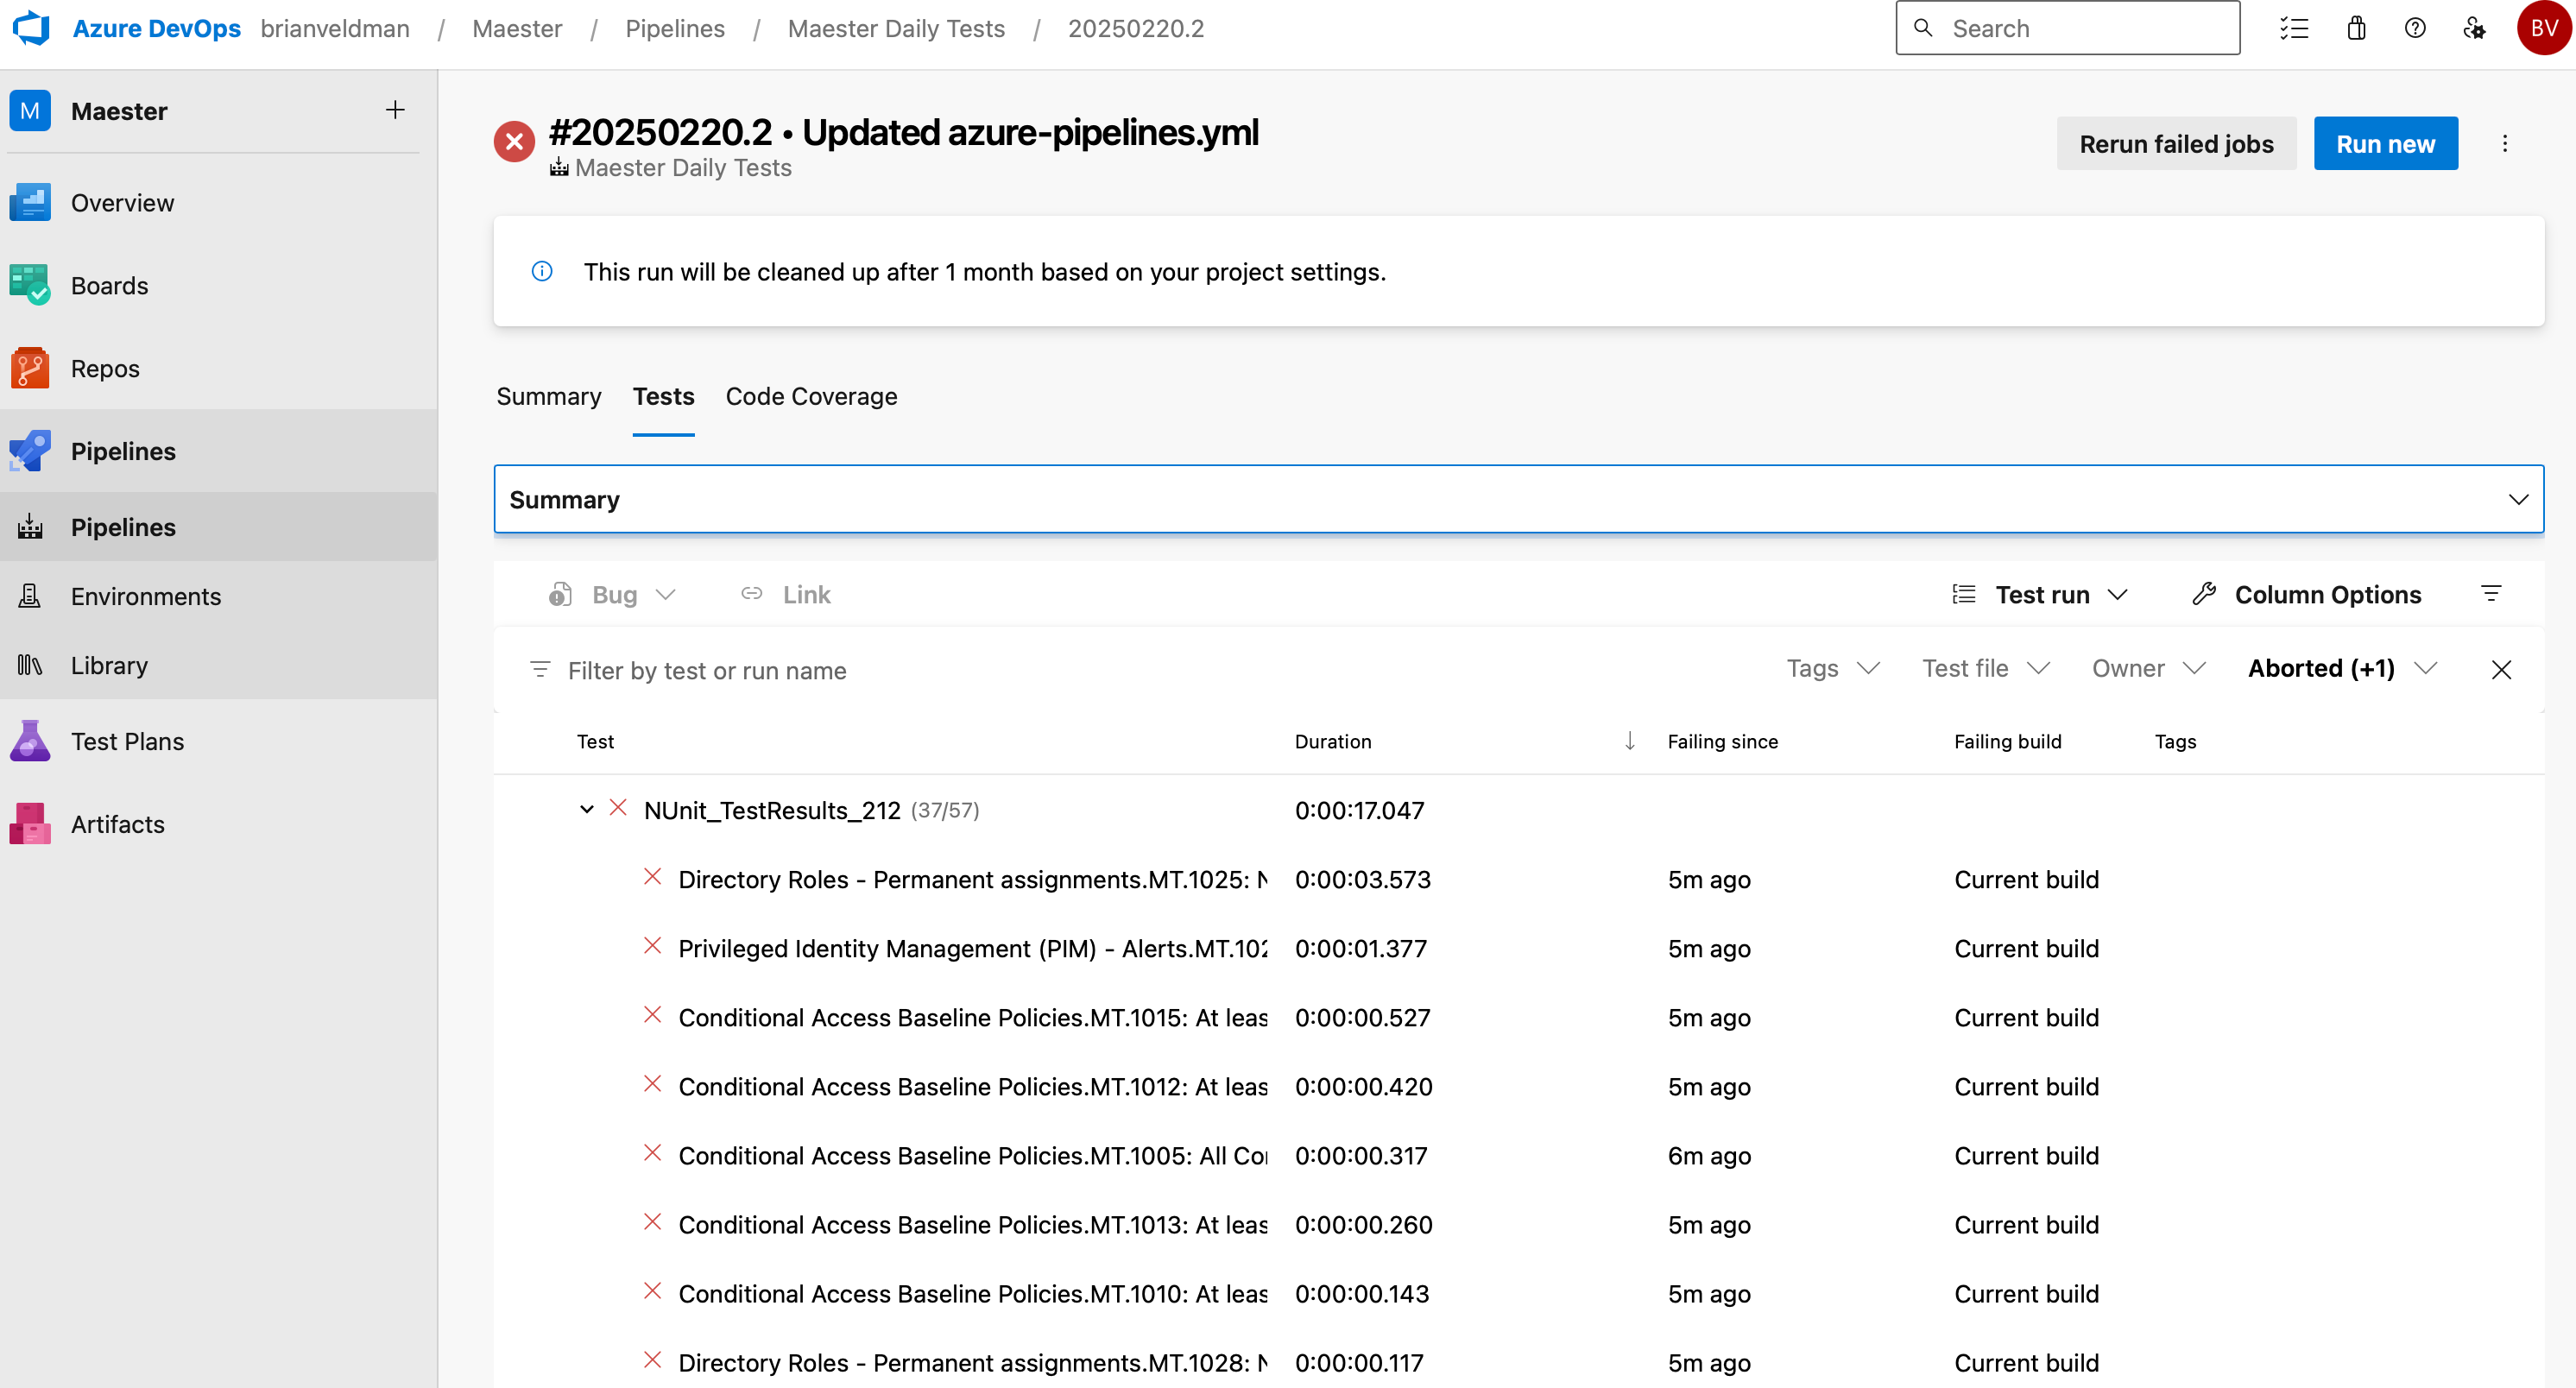This screenshot has width=2576, height=1388.
Task: Click Rerun failed jobs
Action: [x=2176, y=143]
